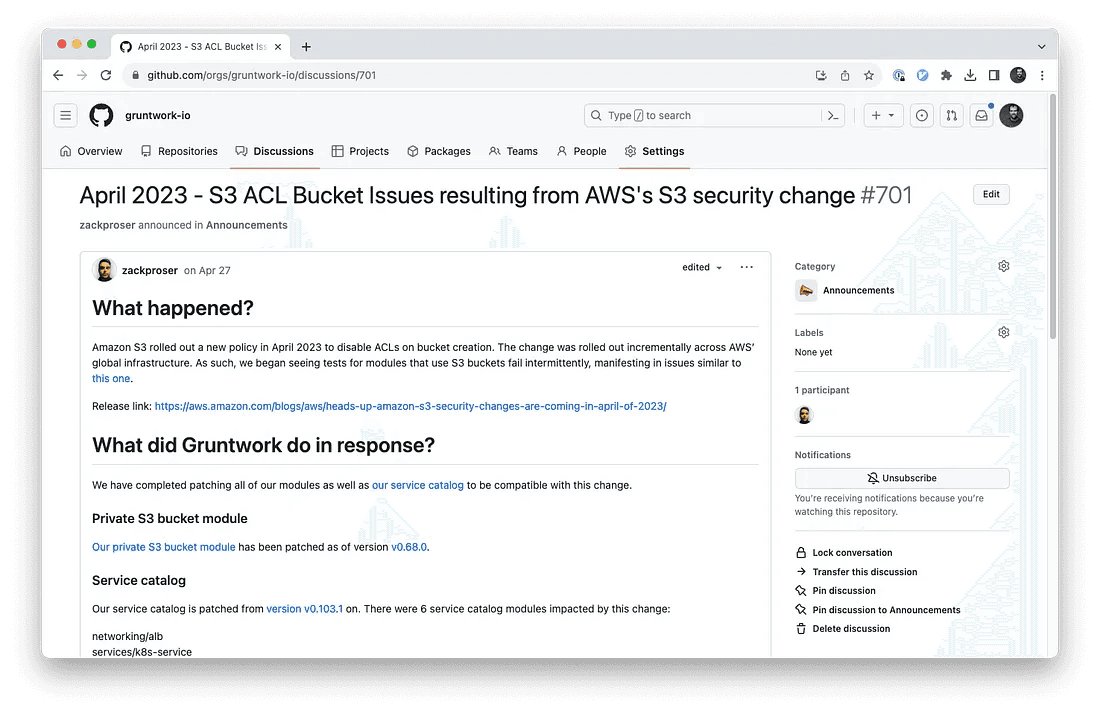Click the install/save page icon in the address bar
The height and width of the screenshot is (713, 1100).
click(x=821, y=75)
